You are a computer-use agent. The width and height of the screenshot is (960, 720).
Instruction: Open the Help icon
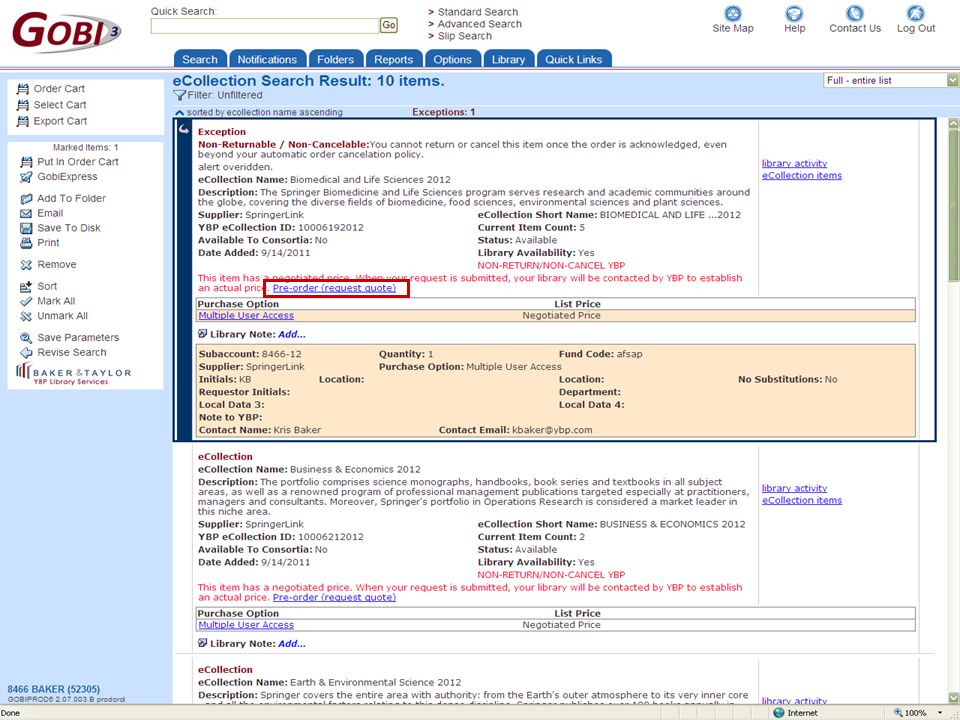794,13
